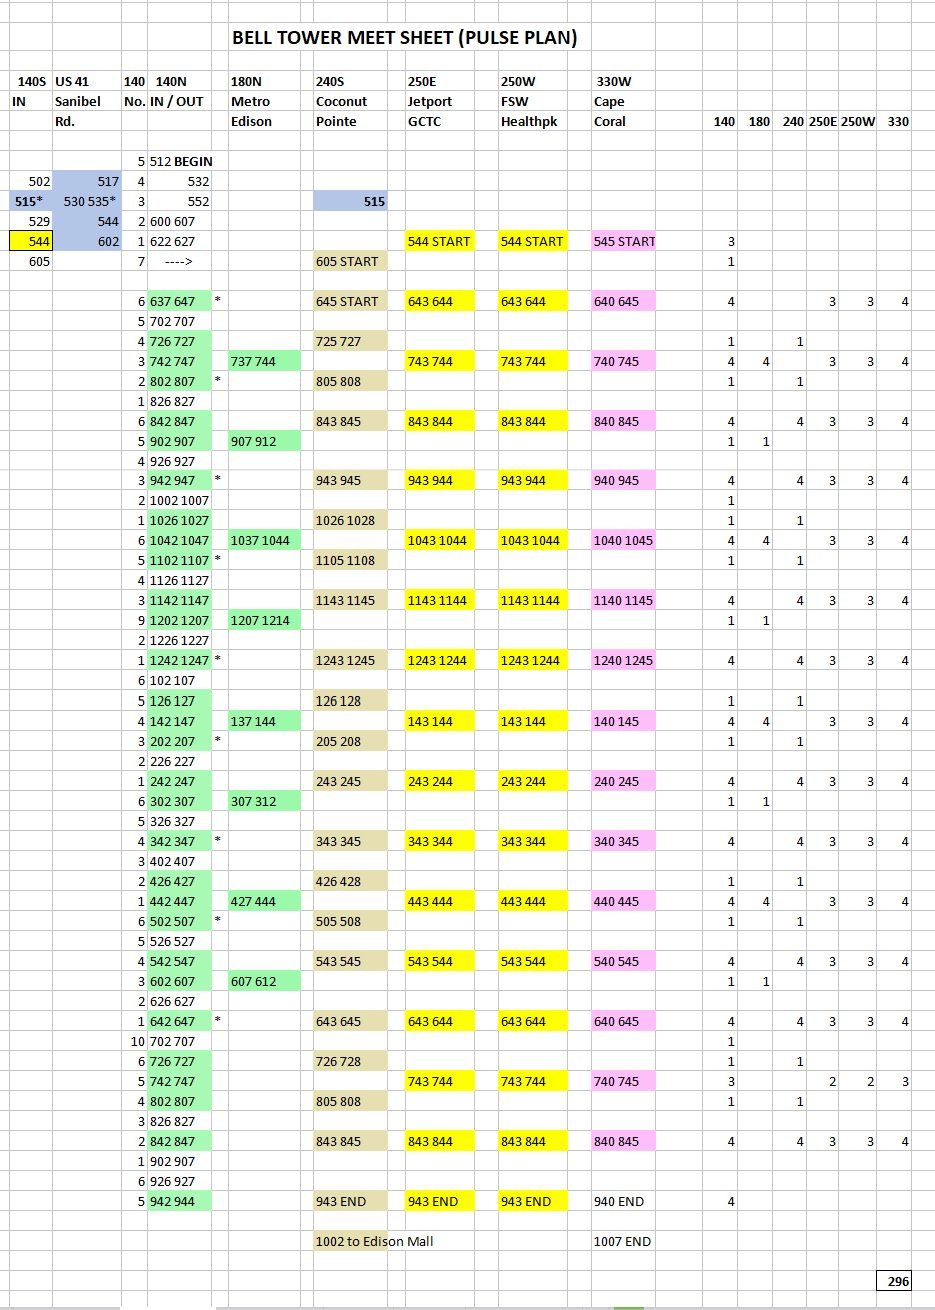Select the 530 535* cell
Viewport: 935px width, 1310px height.
pyautogui.click(x=88, y=201)
